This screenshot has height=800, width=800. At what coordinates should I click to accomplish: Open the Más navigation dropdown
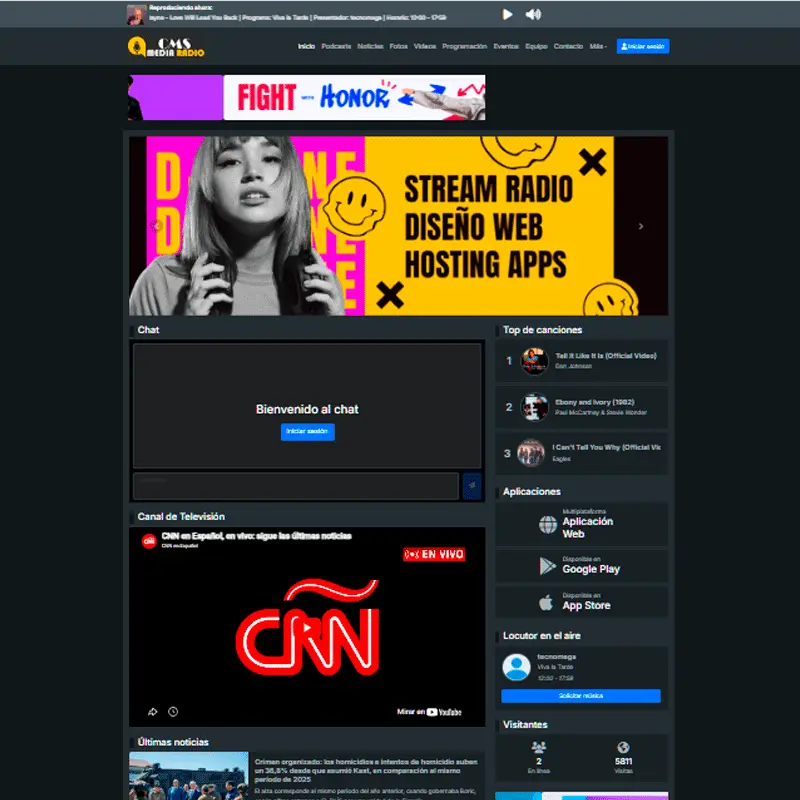(x=595, y=45)
